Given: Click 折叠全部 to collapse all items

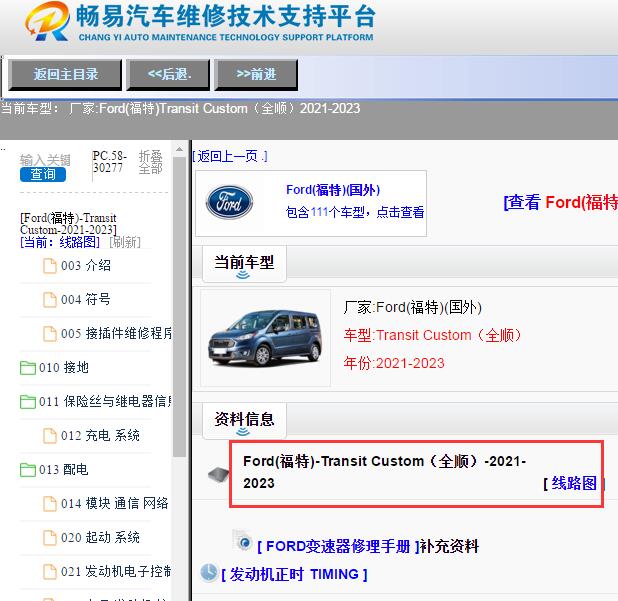Looking at the screenshot, I should (151, 162).
